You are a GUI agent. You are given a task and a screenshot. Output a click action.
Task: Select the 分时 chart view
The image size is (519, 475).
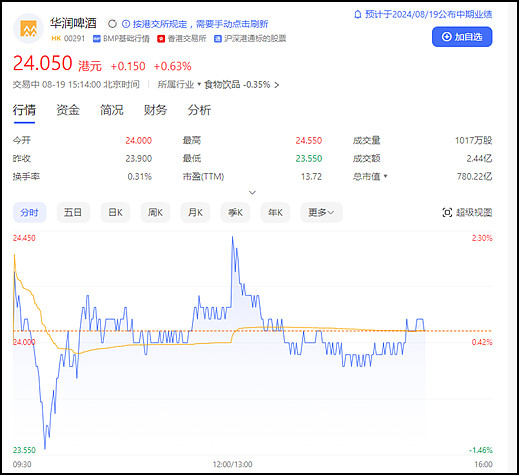(x=29, y=212)
